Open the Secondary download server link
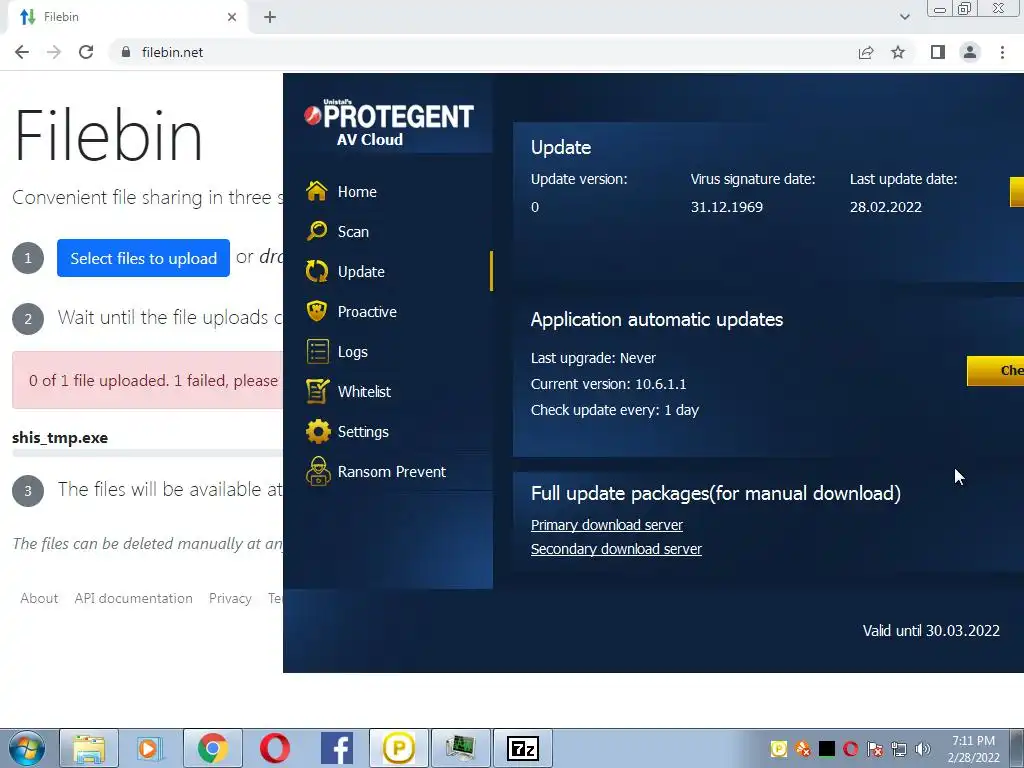This screenshot has width=1024, height=768. (616, 549)
